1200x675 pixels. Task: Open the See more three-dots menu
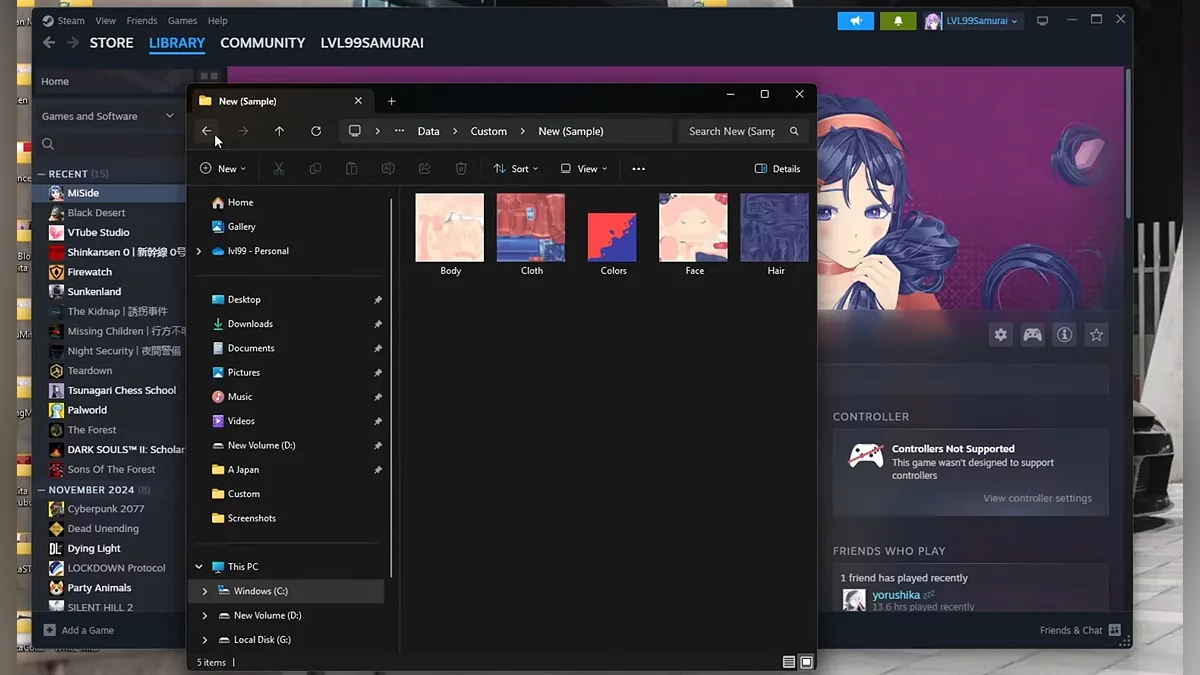coord(639,169)
